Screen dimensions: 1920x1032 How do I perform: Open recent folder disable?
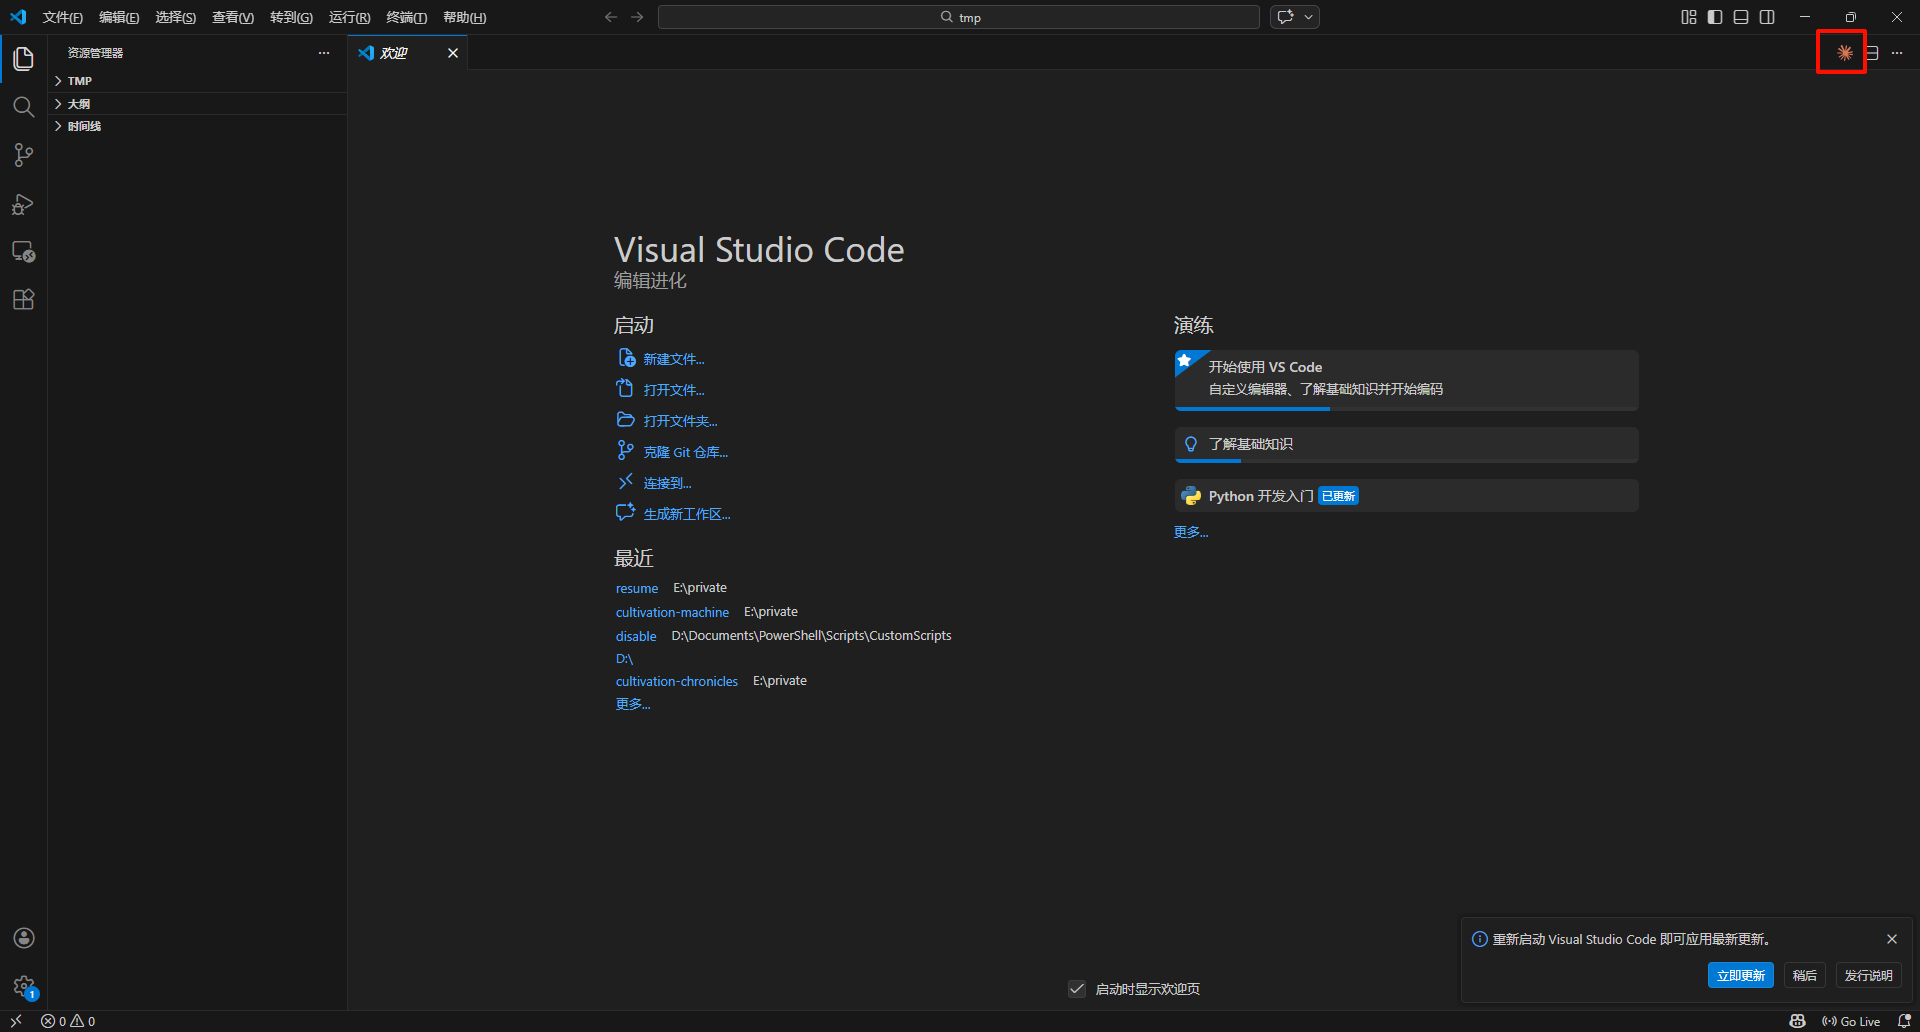(x=636, y=636)
